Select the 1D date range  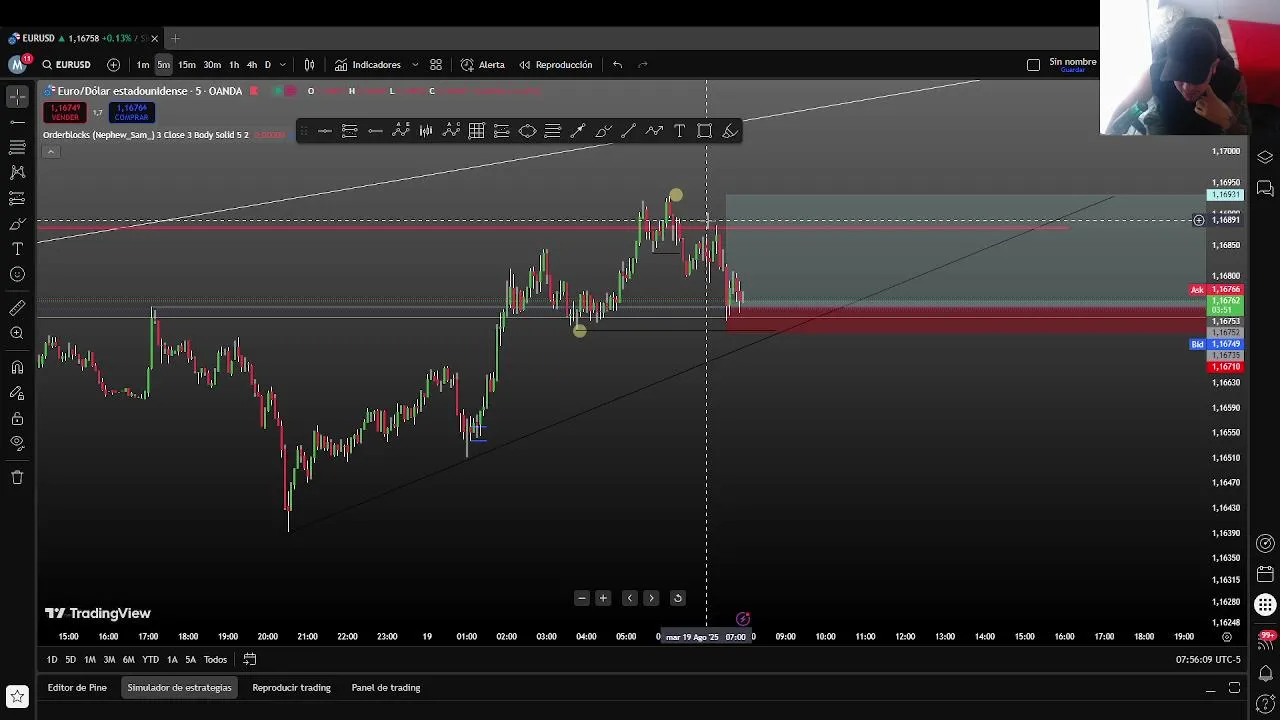52,660
